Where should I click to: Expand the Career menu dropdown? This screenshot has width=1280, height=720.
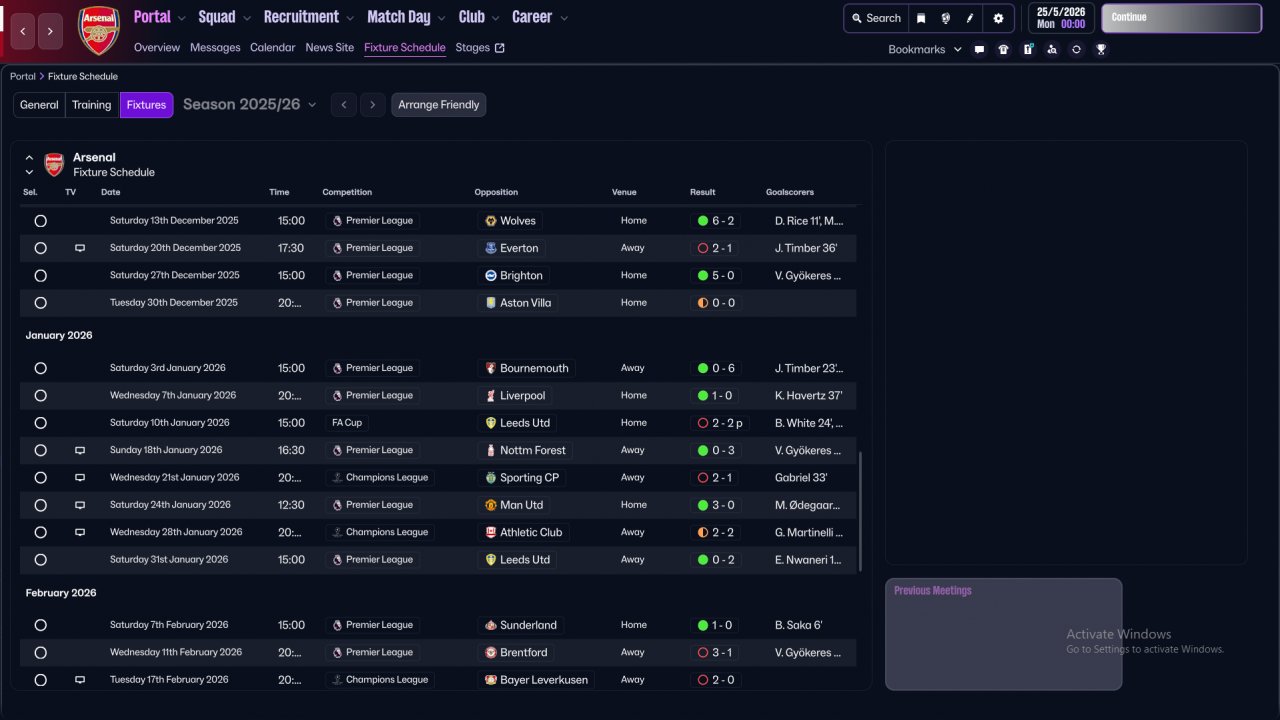pyautogui.click(x=564, y=18)
